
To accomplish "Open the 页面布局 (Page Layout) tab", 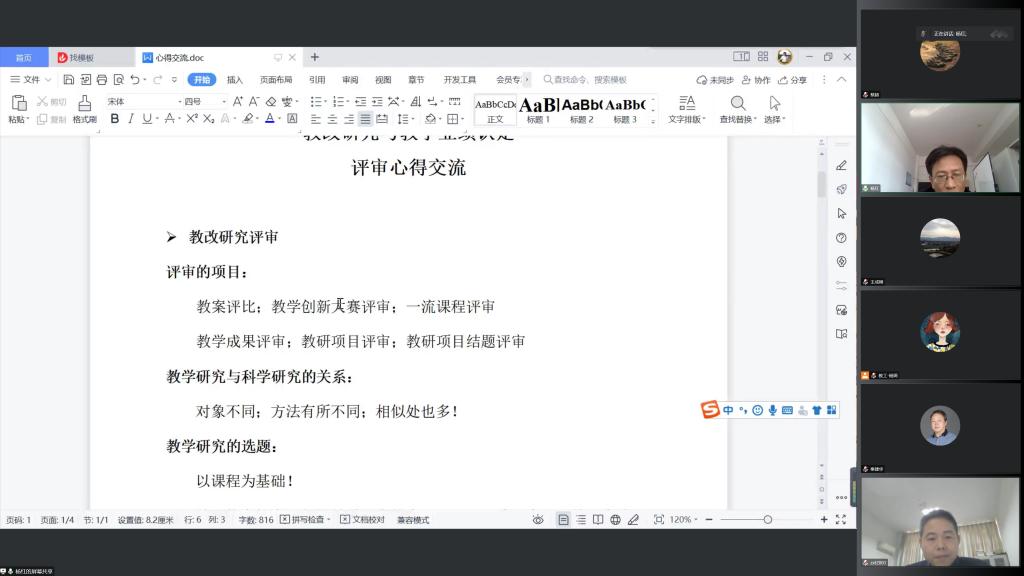I will (x=276, y=80).
